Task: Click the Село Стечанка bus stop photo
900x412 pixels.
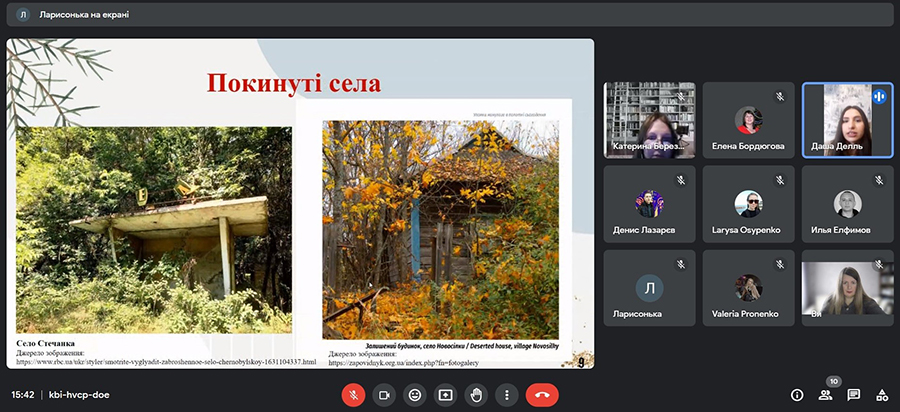Action: pyautogui.click(x=154, y=230)
